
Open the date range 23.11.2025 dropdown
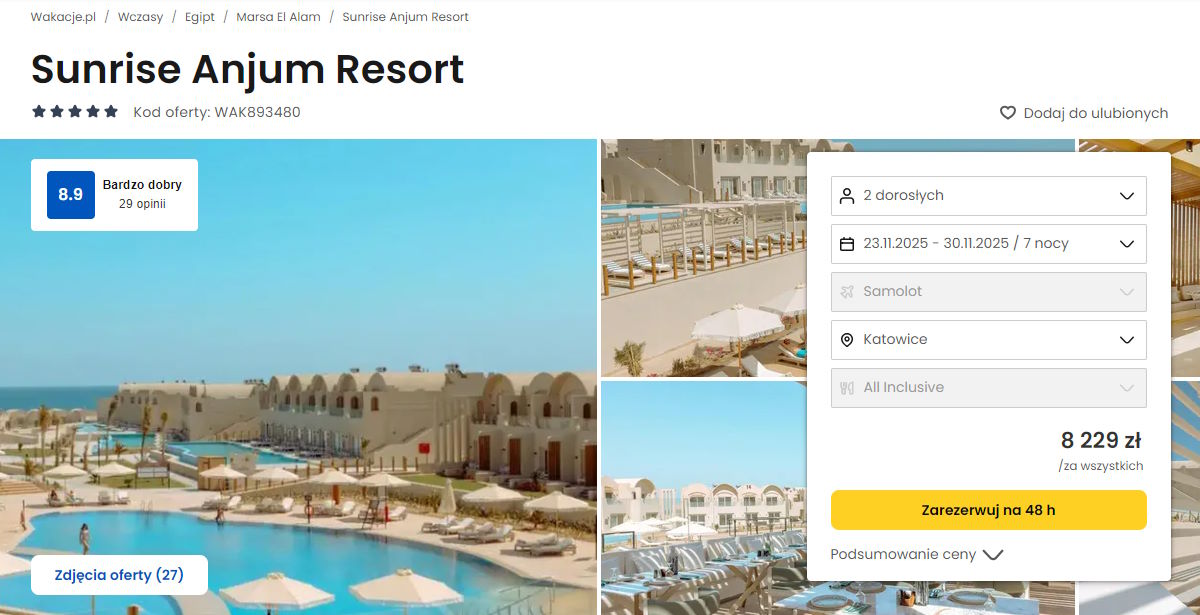tap(989, 243)
